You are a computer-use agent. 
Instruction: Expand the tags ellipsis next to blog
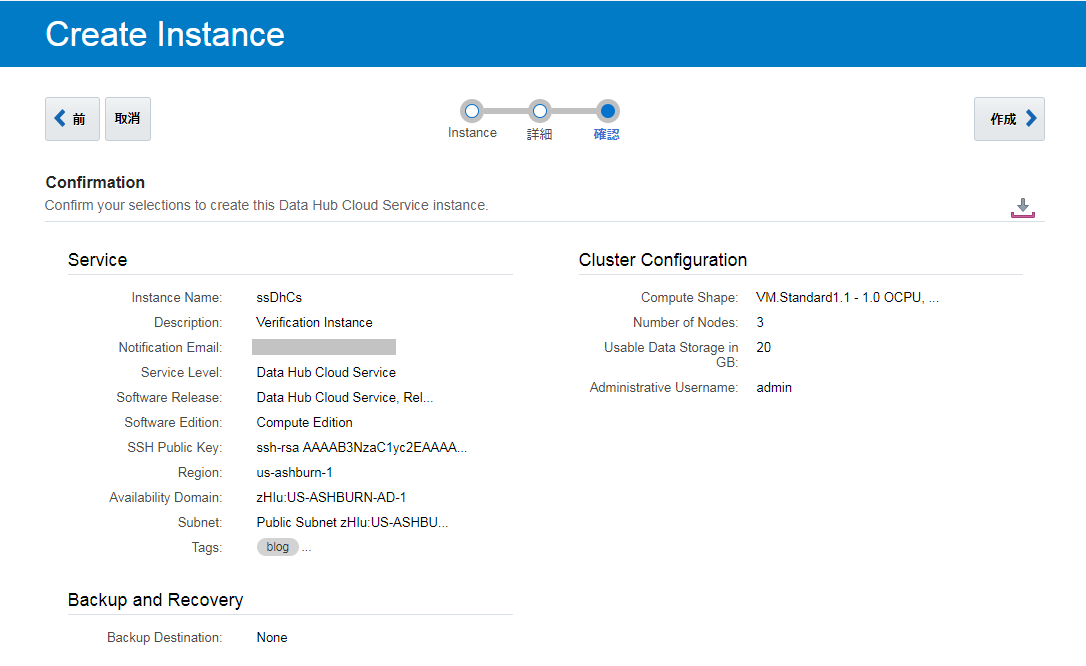307,548
